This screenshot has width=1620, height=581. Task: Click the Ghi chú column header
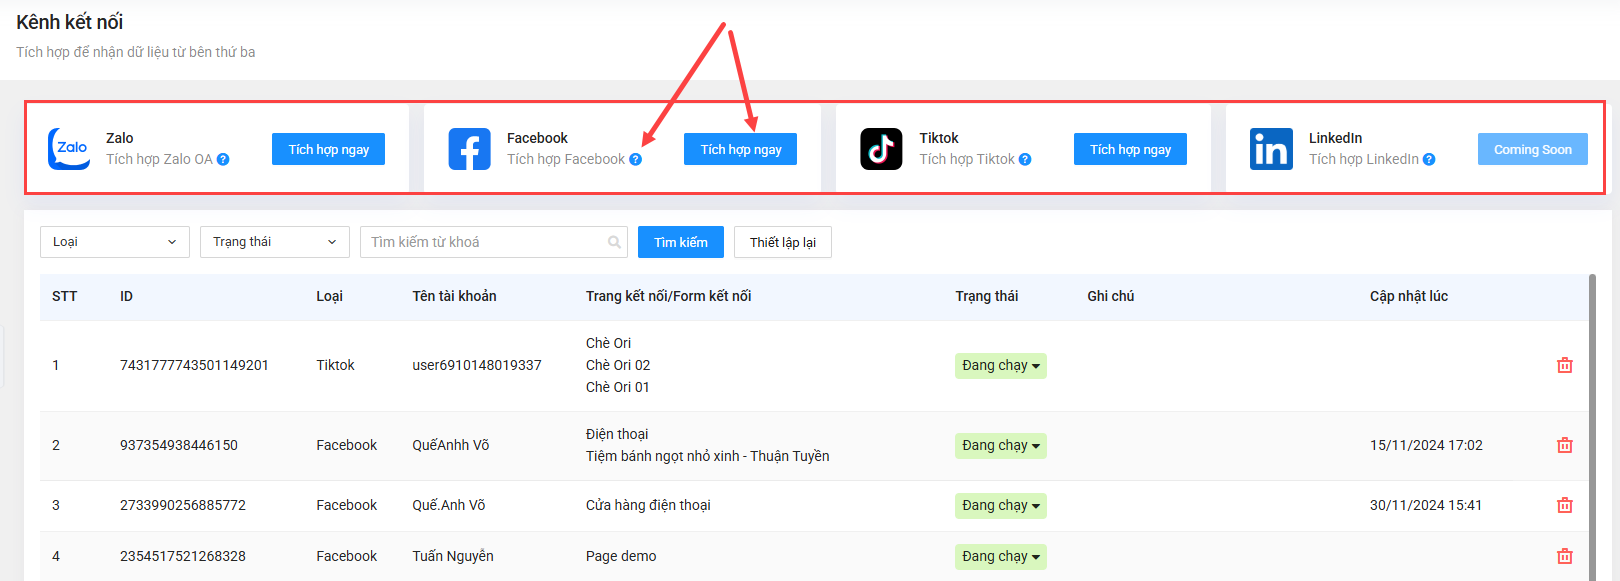pyautogui.click(x=1111, y=296)
